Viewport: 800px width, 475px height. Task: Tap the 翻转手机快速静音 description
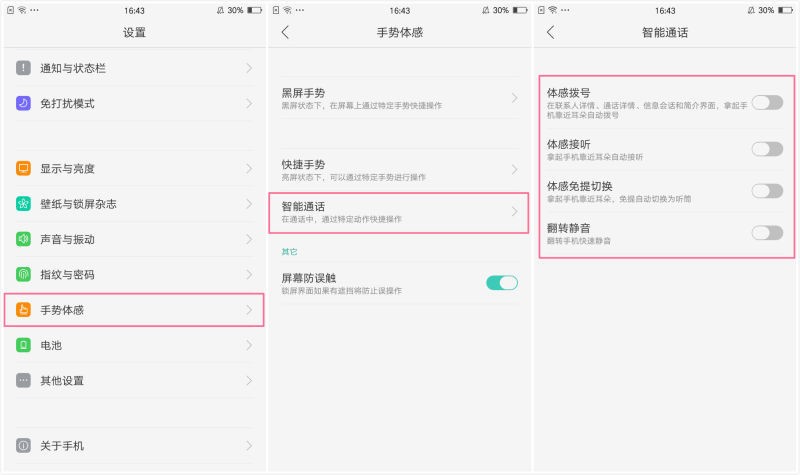[579, 240]
